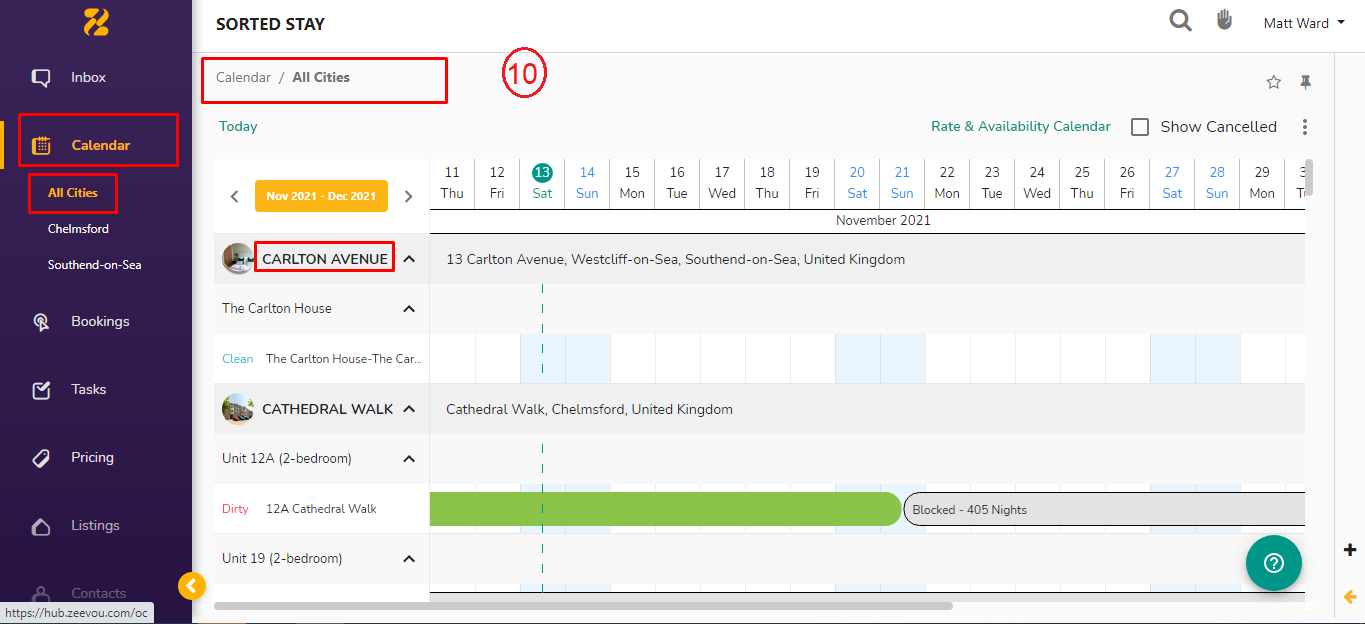
Task: Collapse Unit 19 (2-bedroom) row
Action: click(x=409, y=559)
